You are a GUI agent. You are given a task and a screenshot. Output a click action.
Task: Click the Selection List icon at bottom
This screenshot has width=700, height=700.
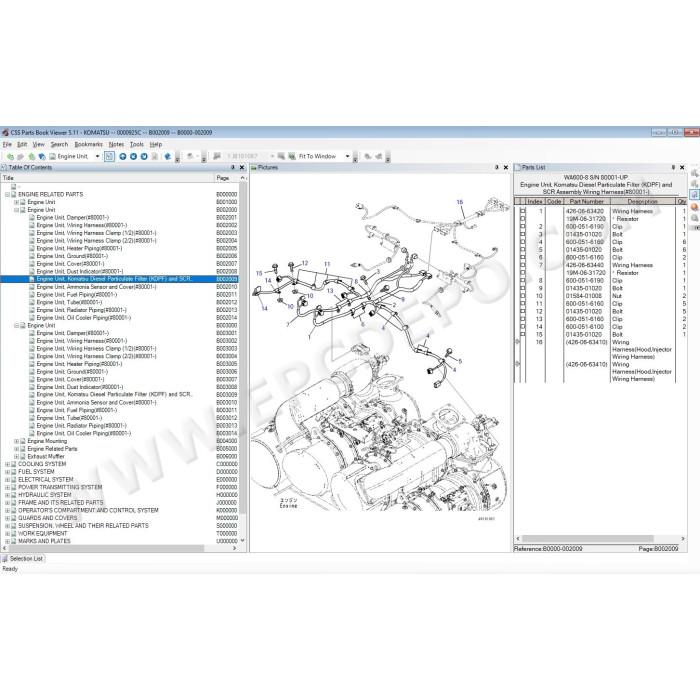pos(5,558)
